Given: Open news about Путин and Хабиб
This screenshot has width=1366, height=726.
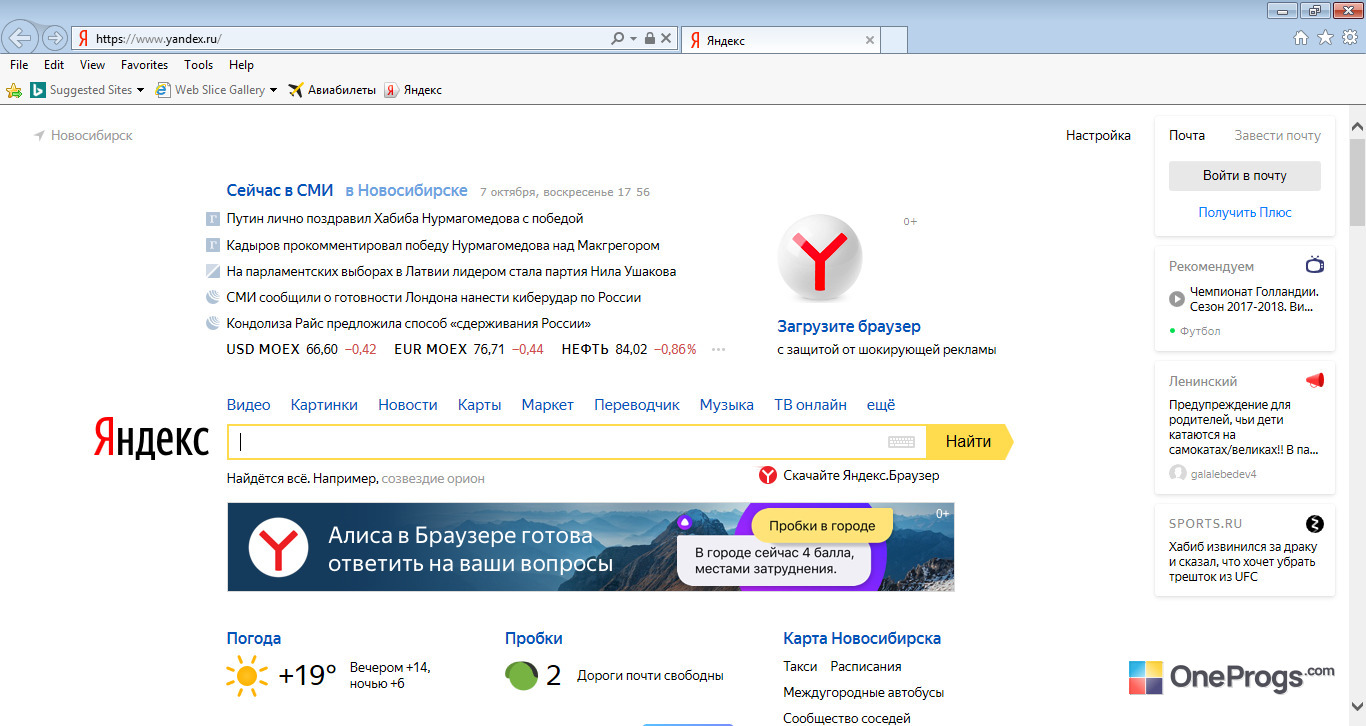Looking at the screenshot, I should 405,218.
